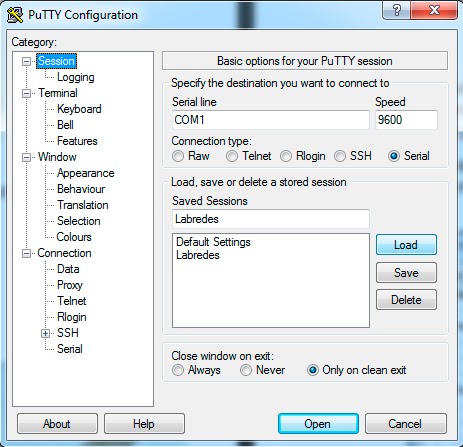Expand the SSH tree node
Image resolution: width=463 pixels, height=447 pixels.
(x=46, y=333)
